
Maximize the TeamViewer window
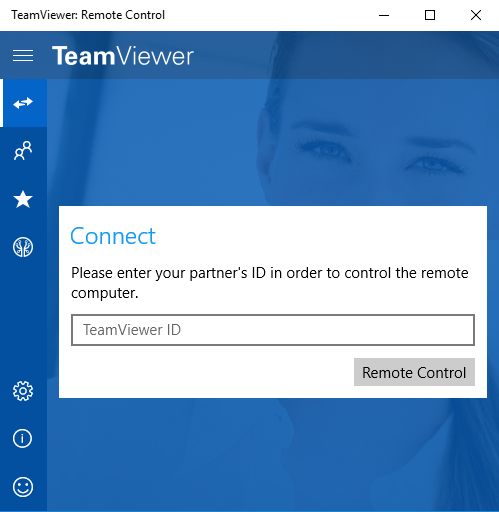[x=430, y=15]
